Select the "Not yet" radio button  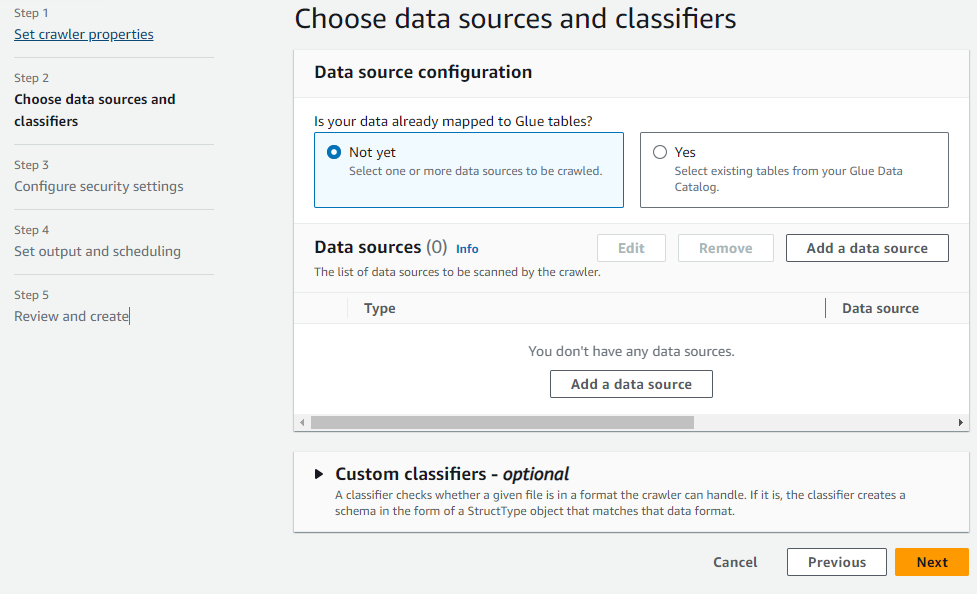pyautogui.click(x=334, y=153)
